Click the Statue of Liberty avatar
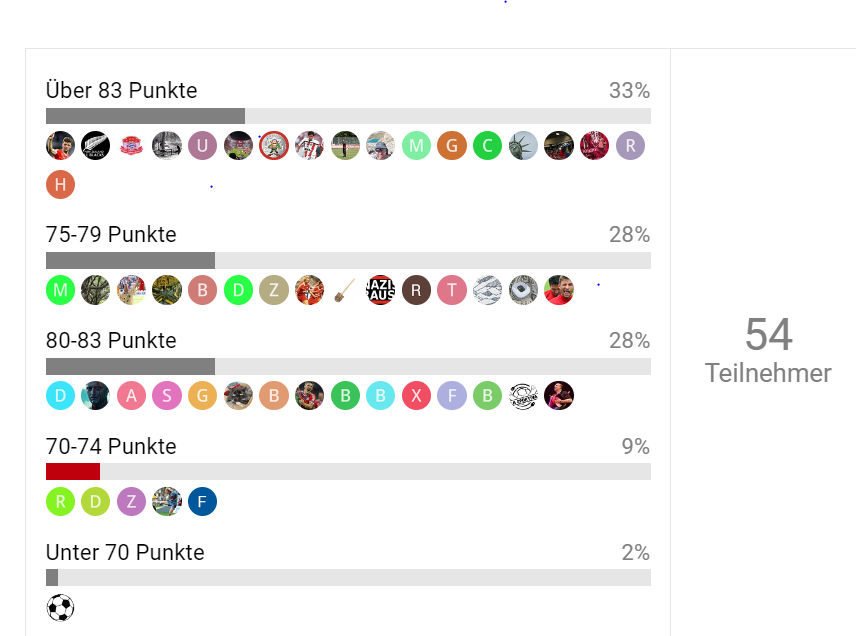Screen dimensions: 856x636 [x=523, y=146]
